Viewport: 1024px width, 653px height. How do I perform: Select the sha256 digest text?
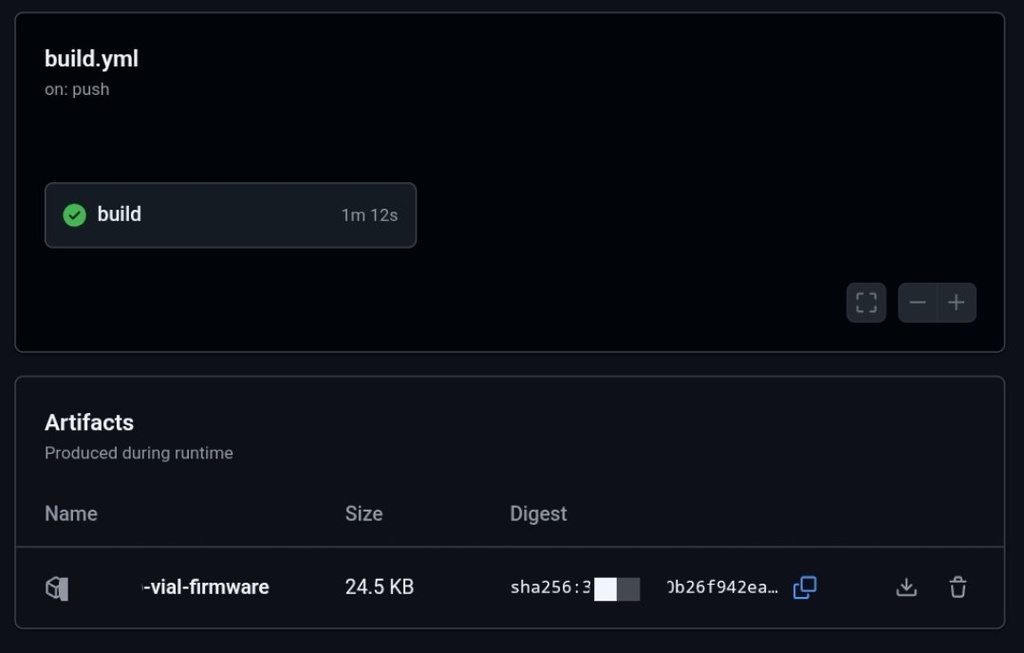(x=644, y=587)
